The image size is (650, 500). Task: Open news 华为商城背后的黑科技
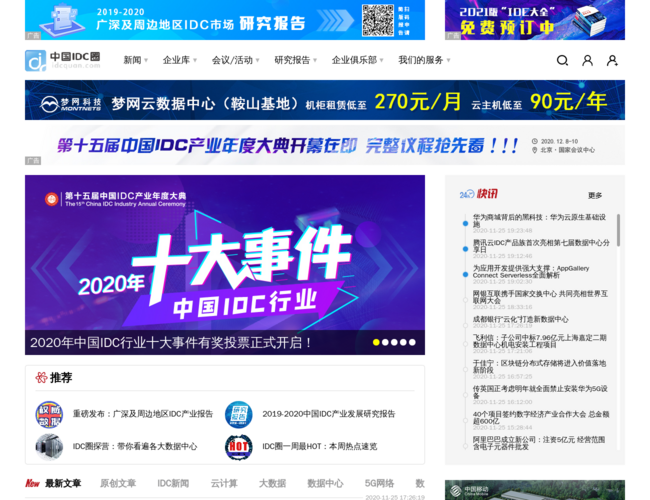(539, 221)
